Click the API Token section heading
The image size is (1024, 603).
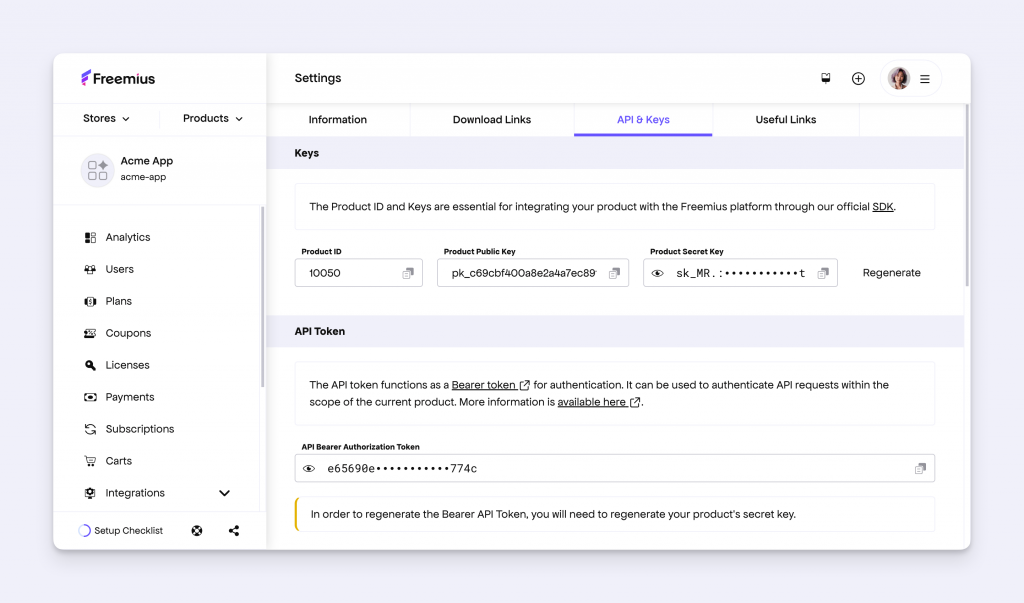tap(319, 331)
